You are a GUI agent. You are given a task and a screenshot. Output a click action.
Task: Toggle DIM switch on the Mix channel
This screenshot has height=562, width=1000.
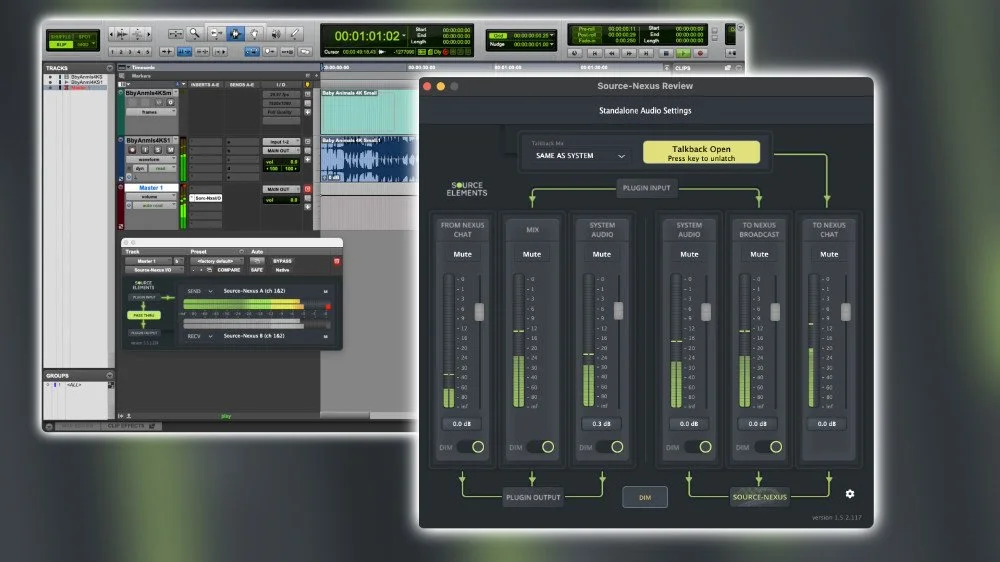(x=541, y=447)
